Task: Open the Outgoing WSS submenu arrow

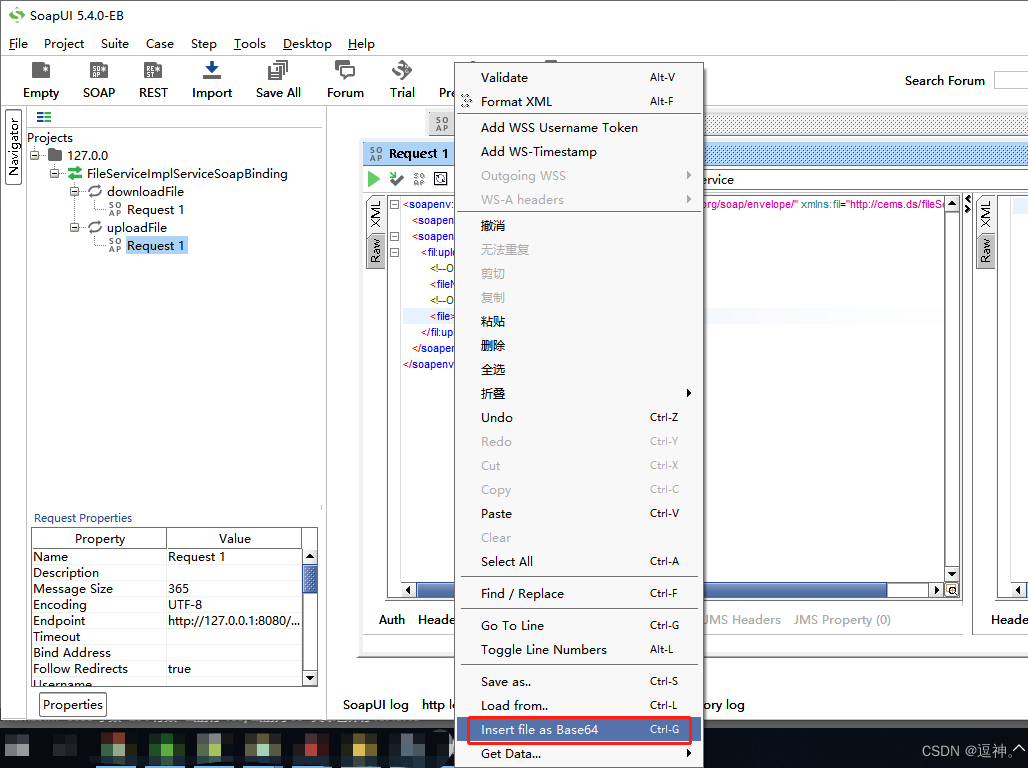Action: tap(689, 175)
